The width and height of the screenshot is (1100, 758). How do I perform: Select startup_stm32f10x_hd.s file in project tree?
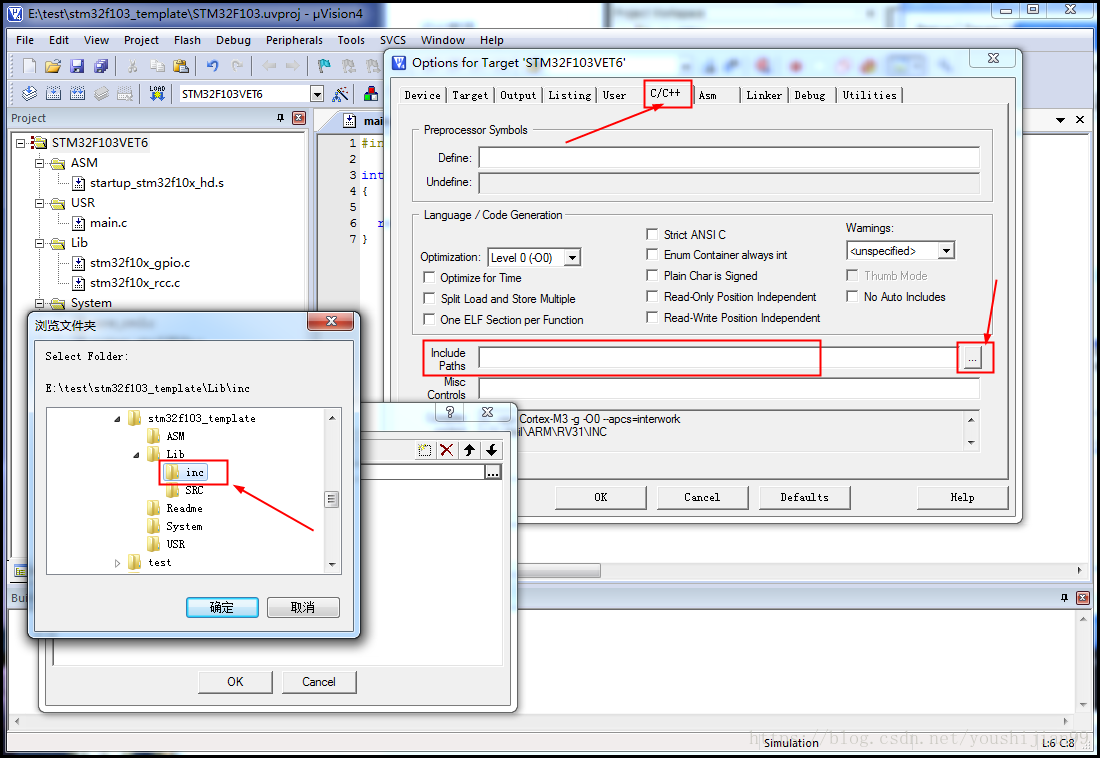(x=156, y=183)
